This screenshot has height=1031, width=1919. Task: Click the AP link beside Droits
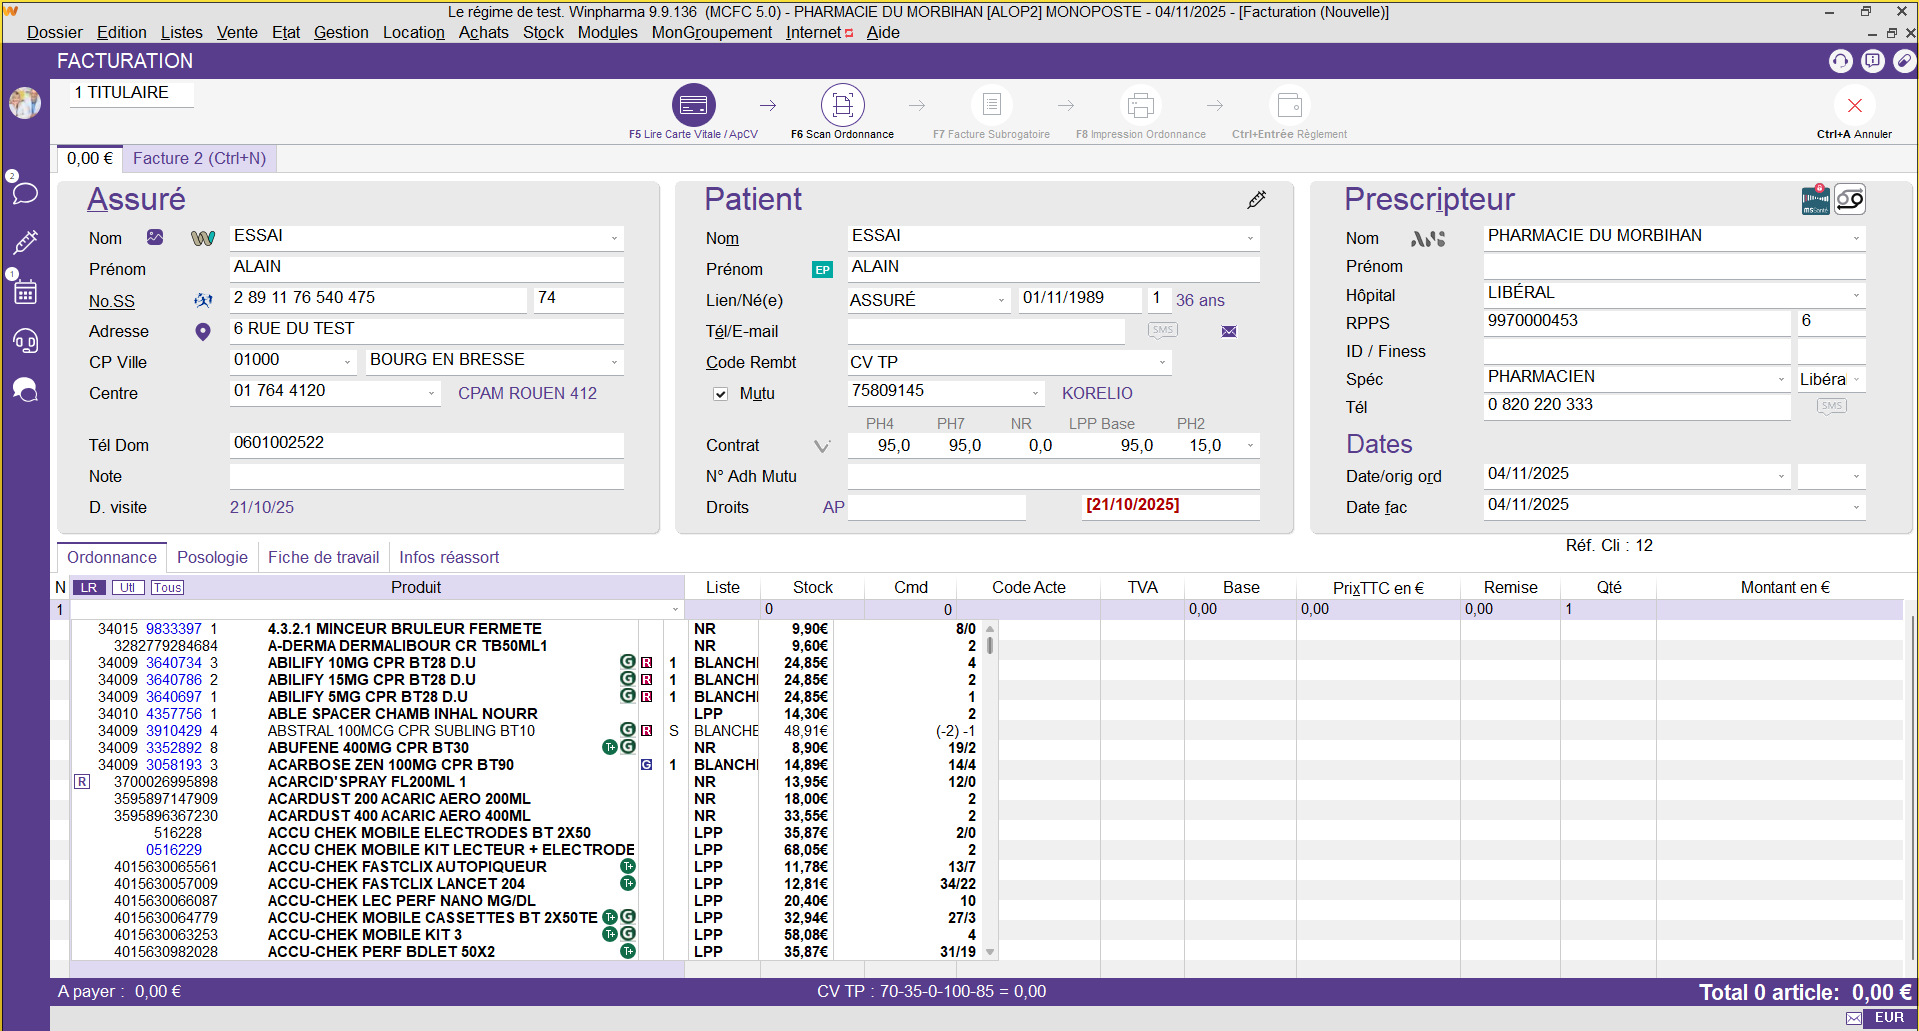[833, 507]
